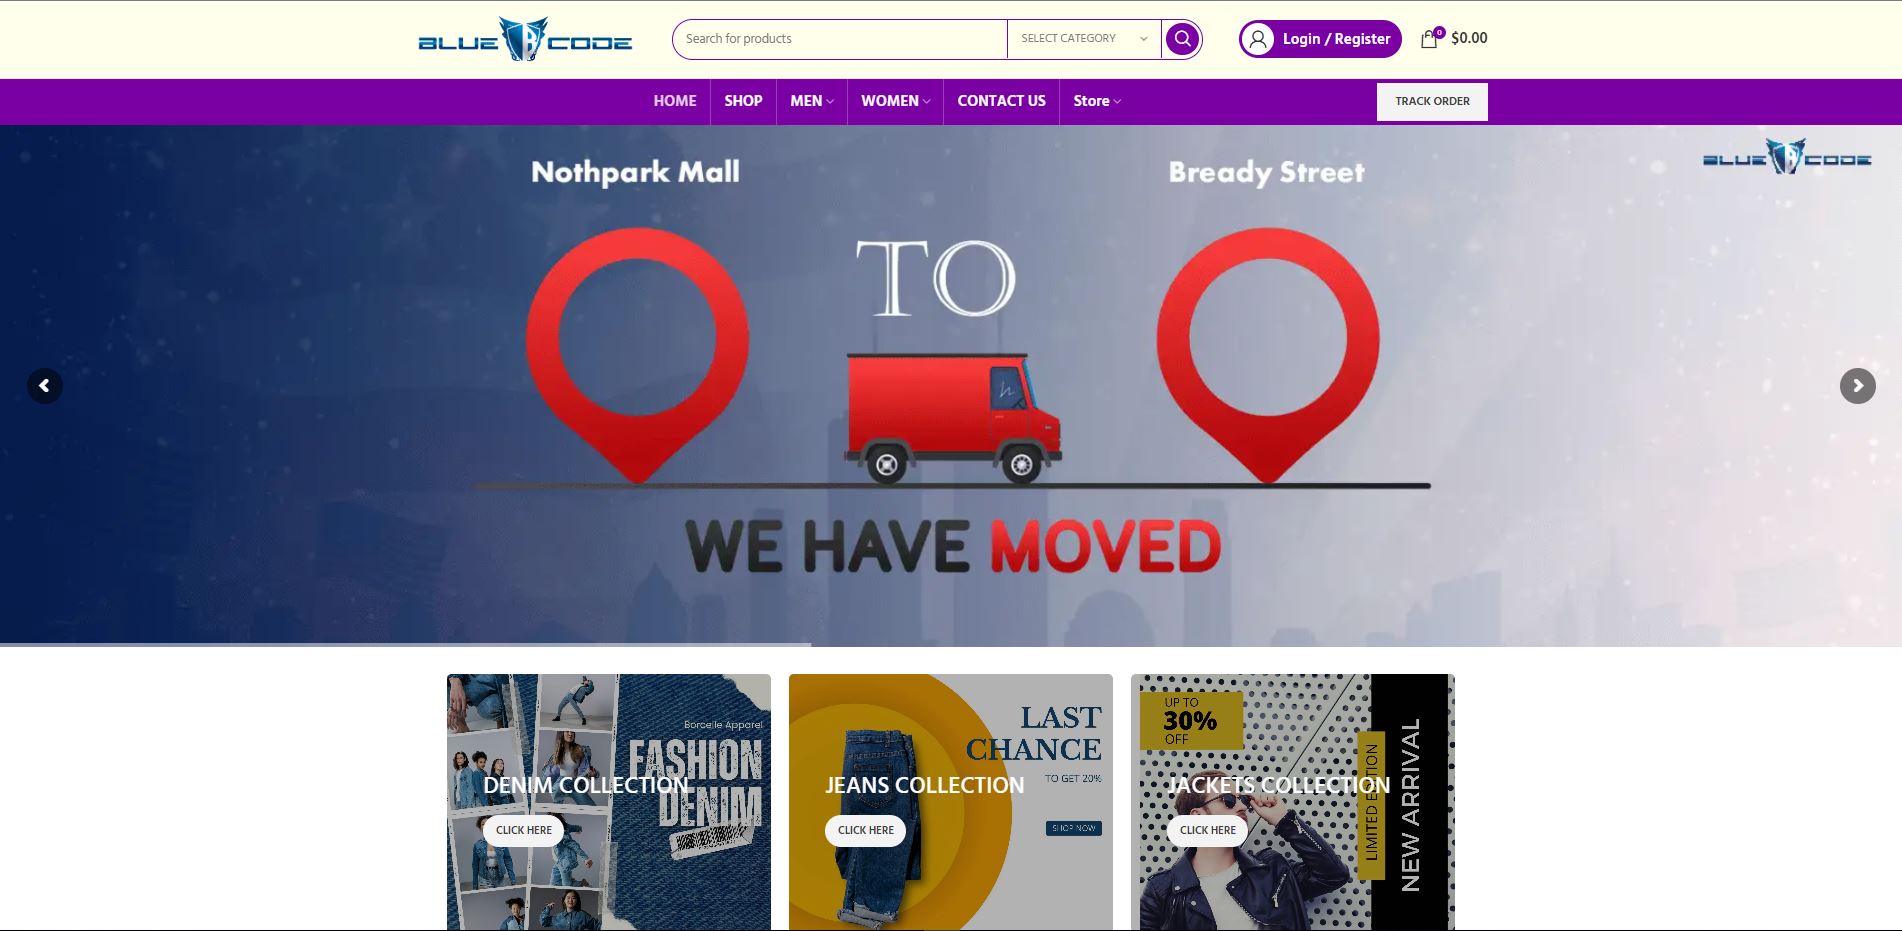Focus the Search for products field
This screenshot has width=1902, height=931.
tap(840, 39)
